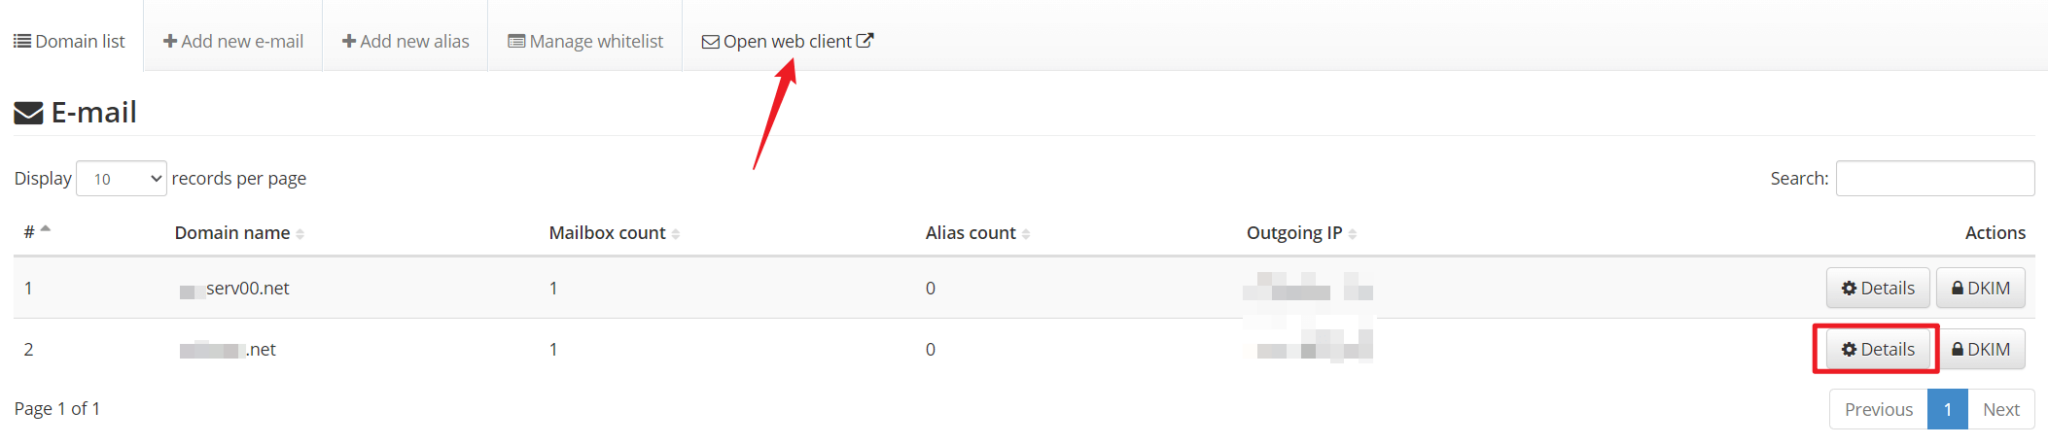Click the Next pagination button
The image size is (2048, 445).
pos(2000,409)
